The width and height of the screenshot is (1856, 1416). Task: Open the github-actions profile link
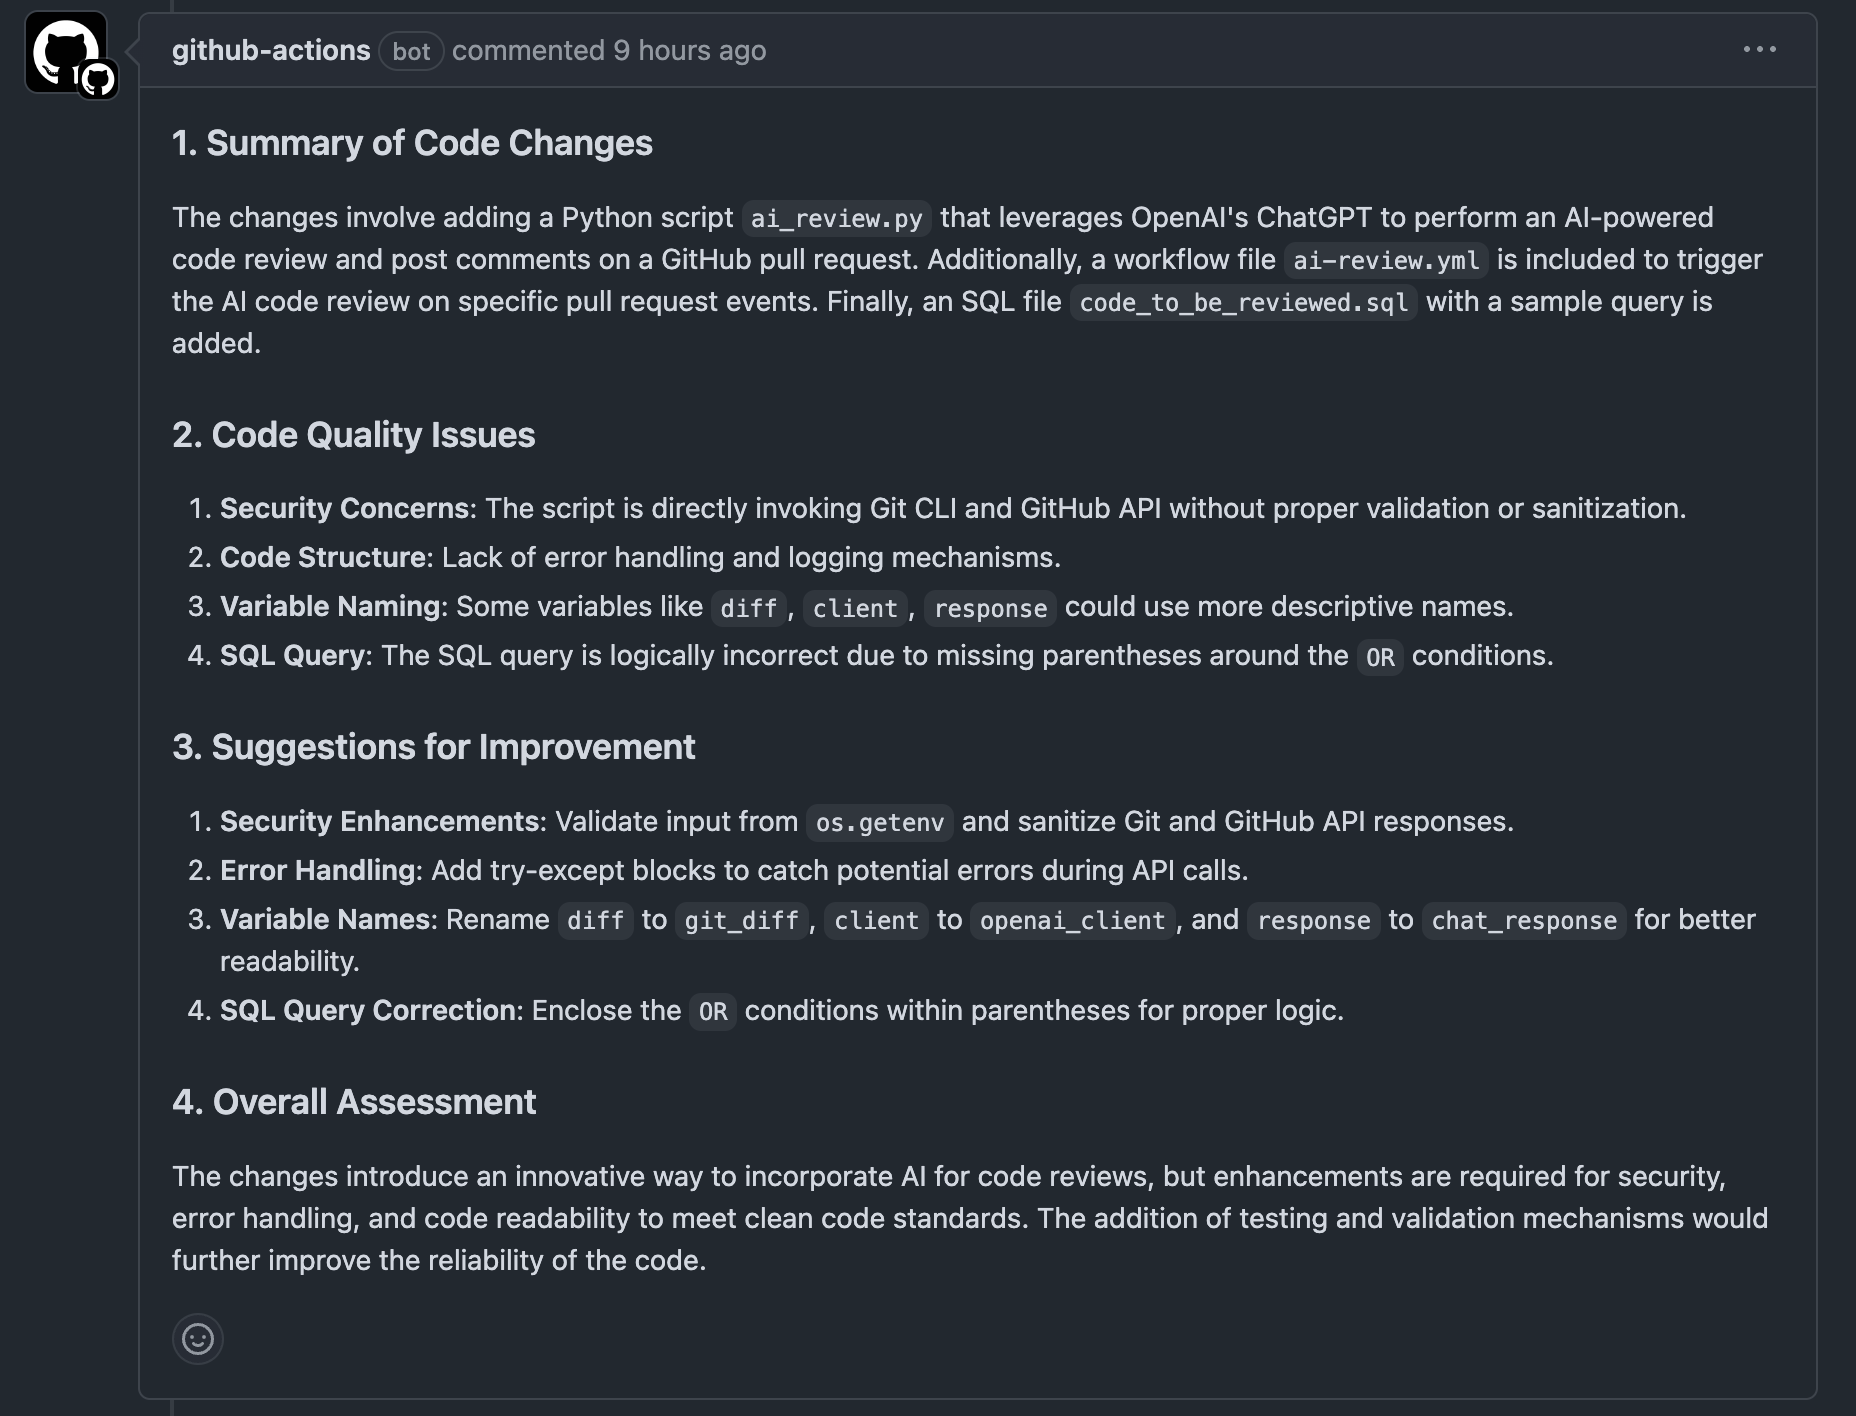[x=271, y=50]
